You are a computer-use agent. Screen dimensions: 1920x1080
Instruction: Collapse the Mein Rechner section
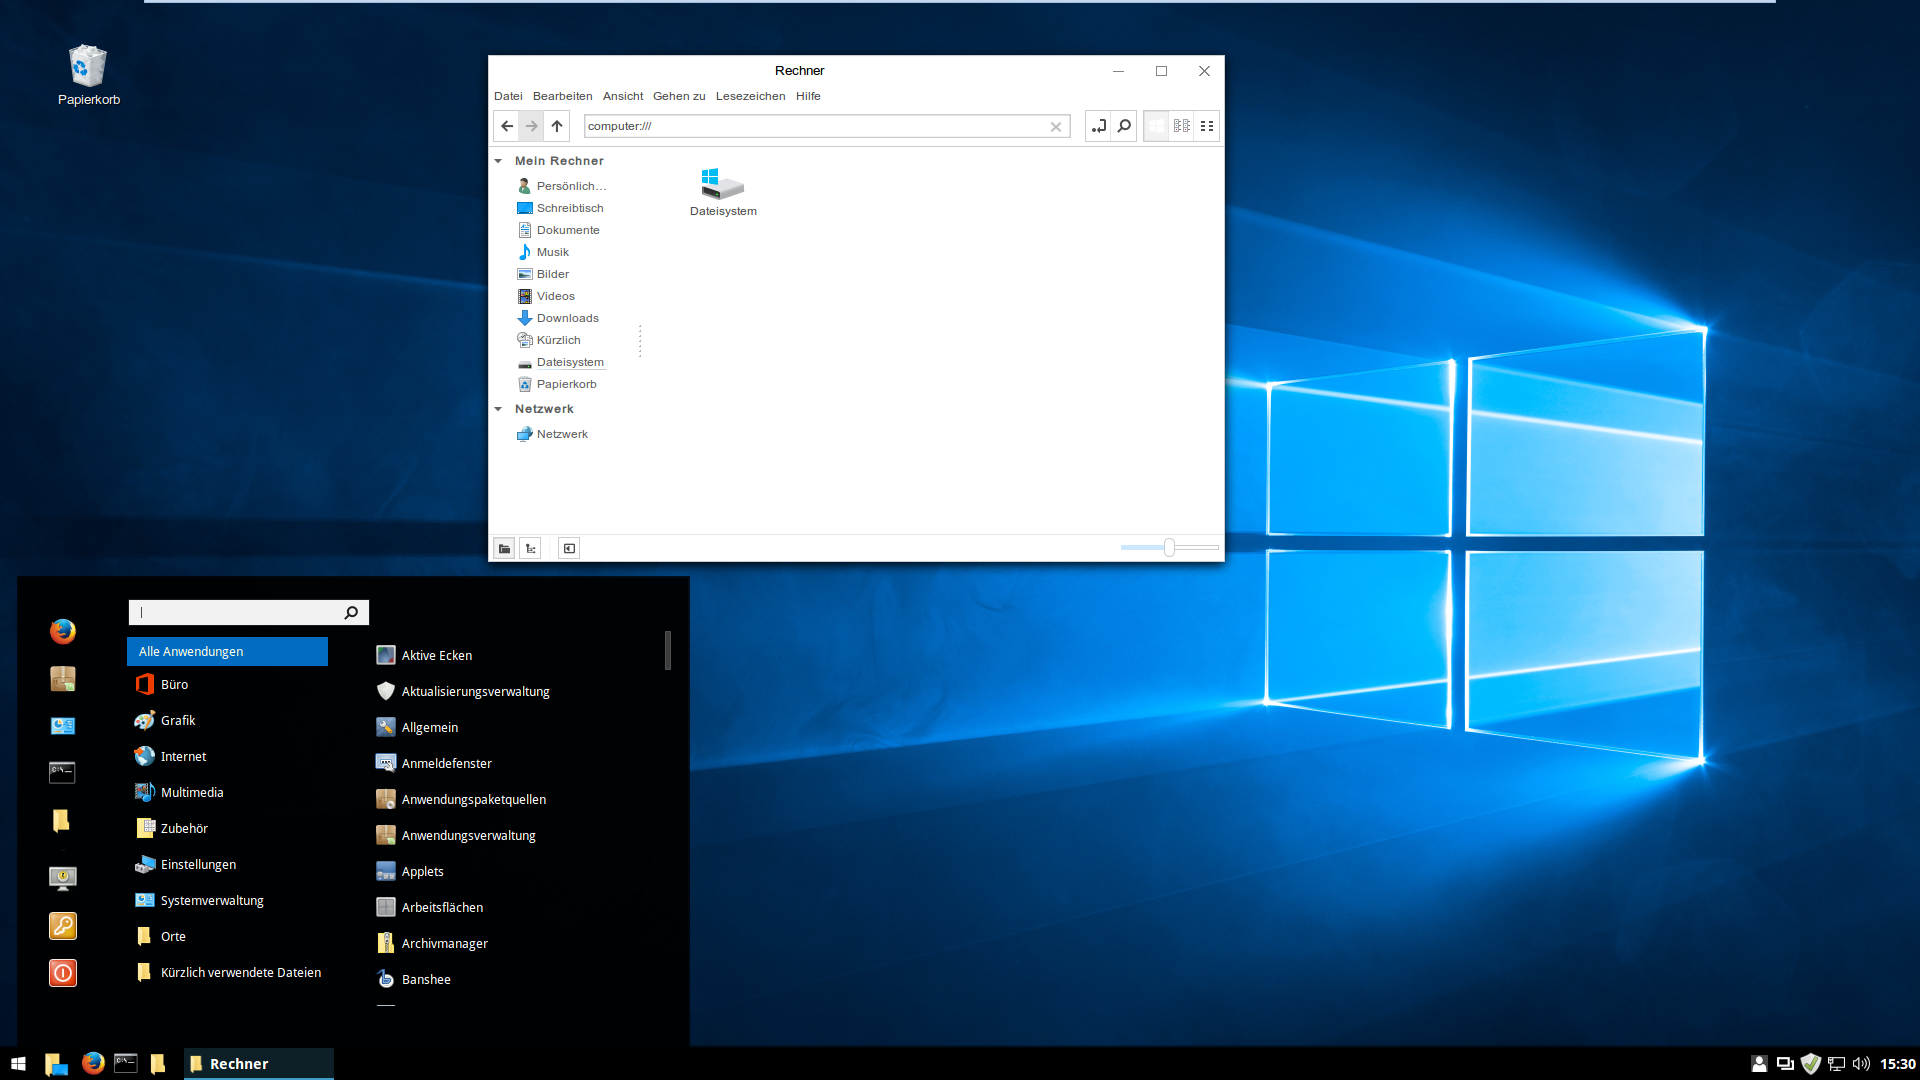point(498,161)
